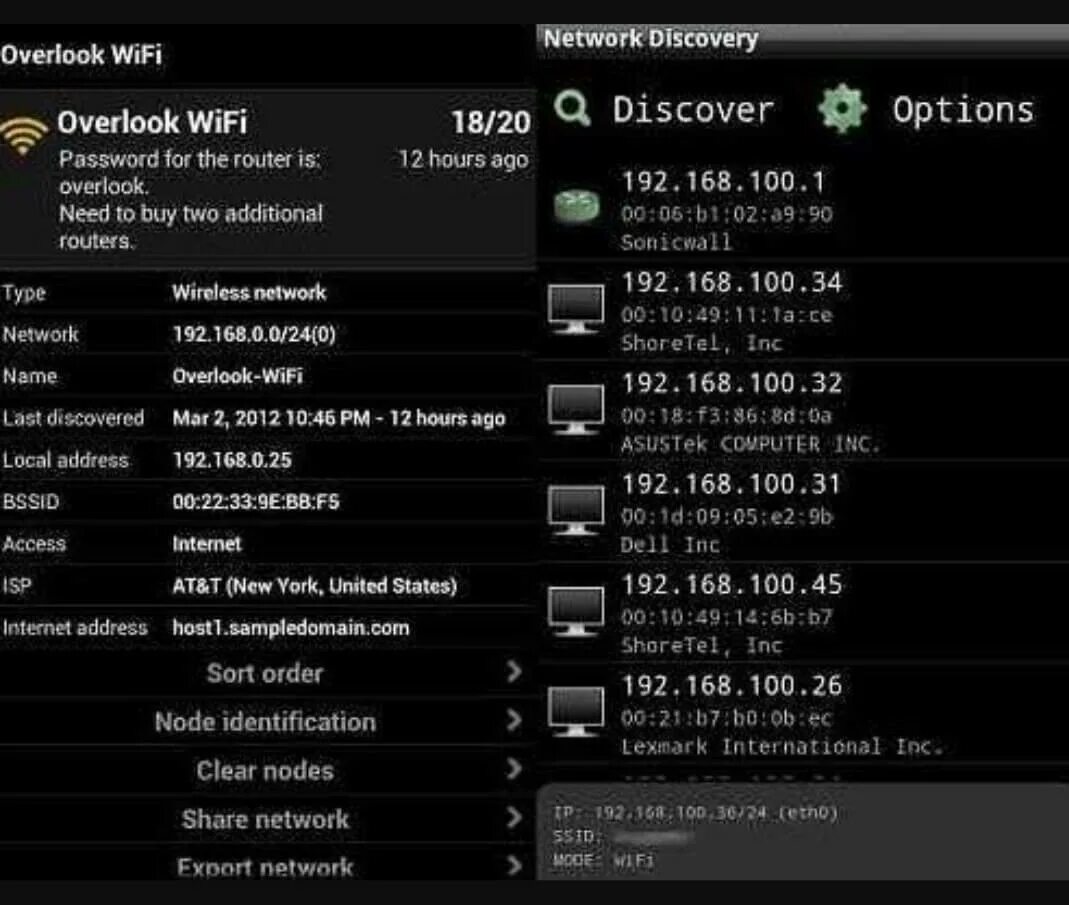This screenshot has height=905, width=1069.
Task: Select the 192.168.100.26 address text
Action: (x=732, y=685)
